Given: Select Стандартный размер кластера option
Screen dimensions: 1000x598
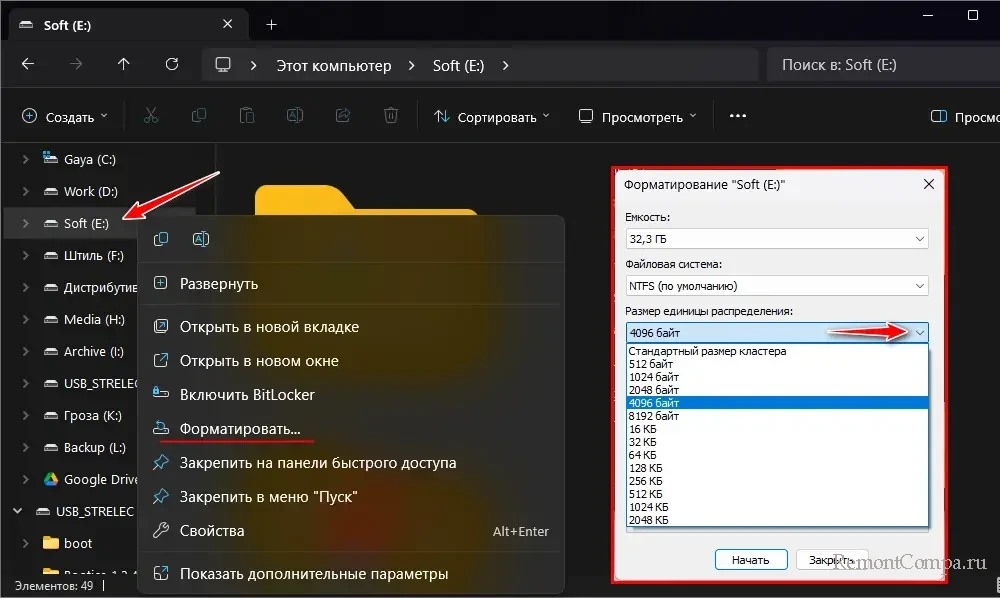Looking at the screenshot, I should pyautogui.click(x=777, y=351).
